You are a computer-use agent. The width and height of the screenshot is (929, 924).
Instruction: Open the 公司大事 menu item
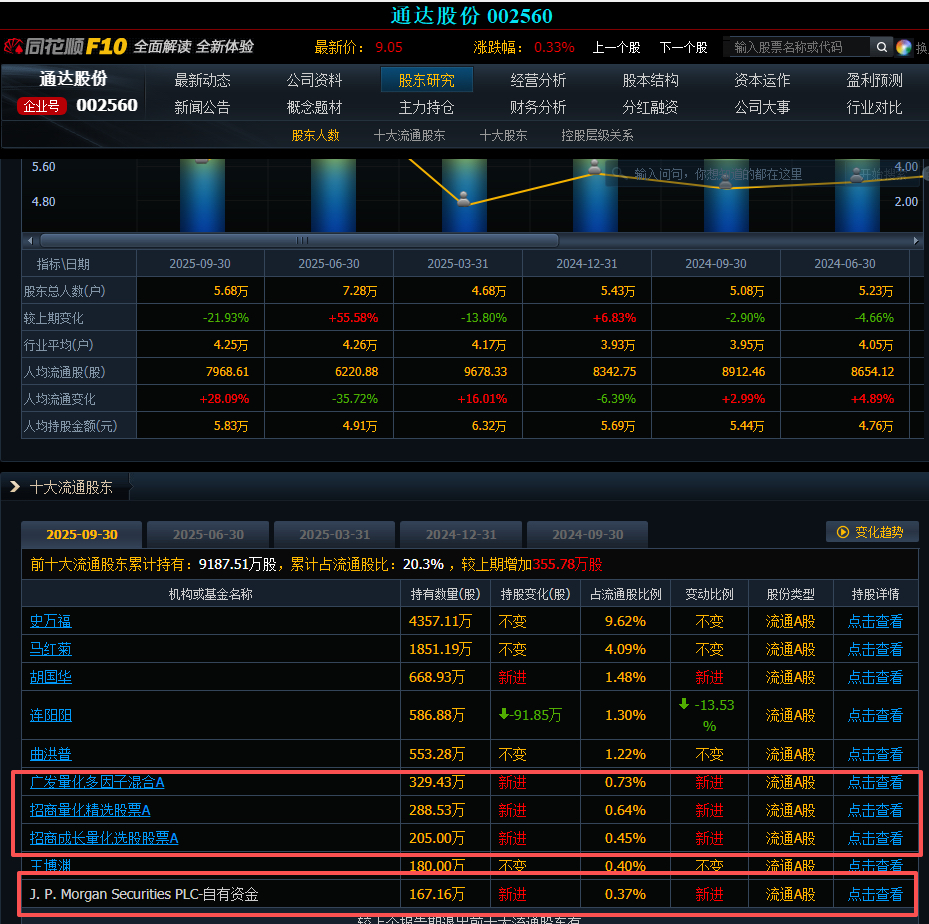tap(762, 107)
